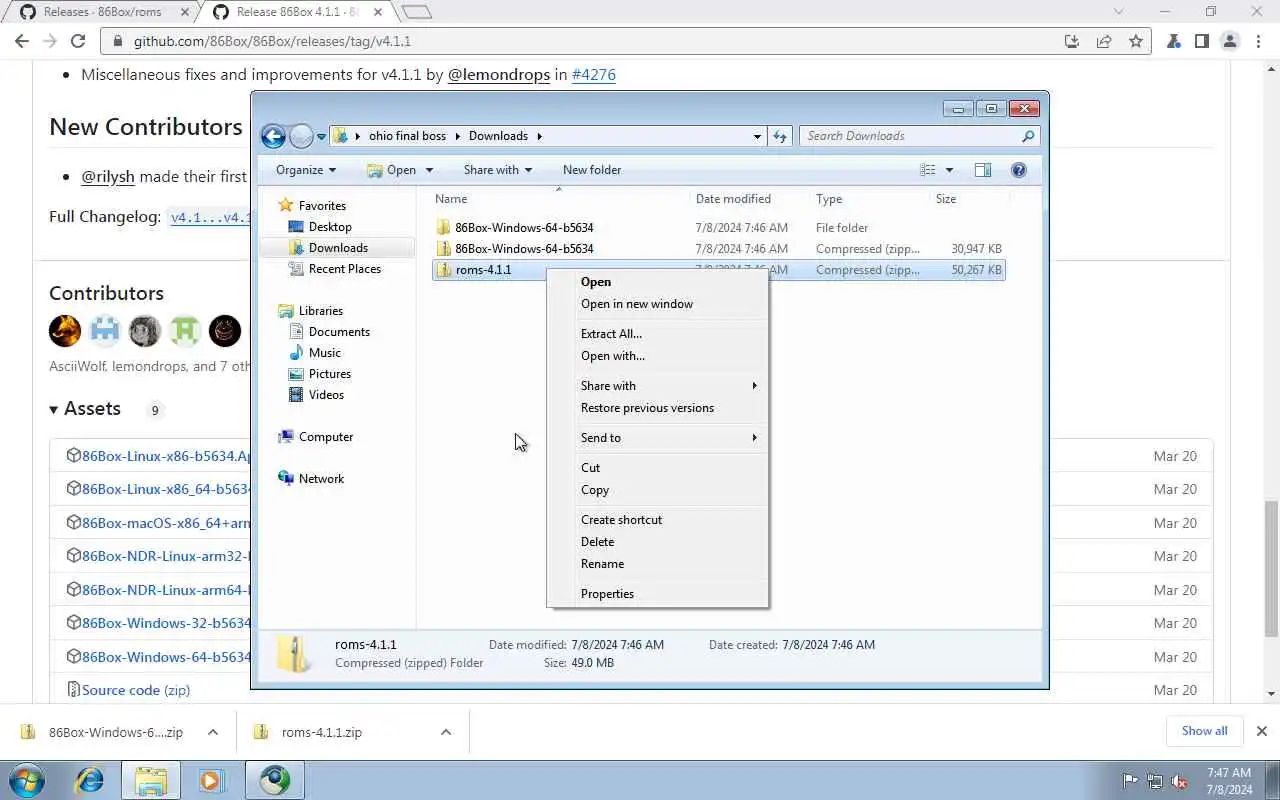Select Libraries in navigation pane

pos(320,311)
